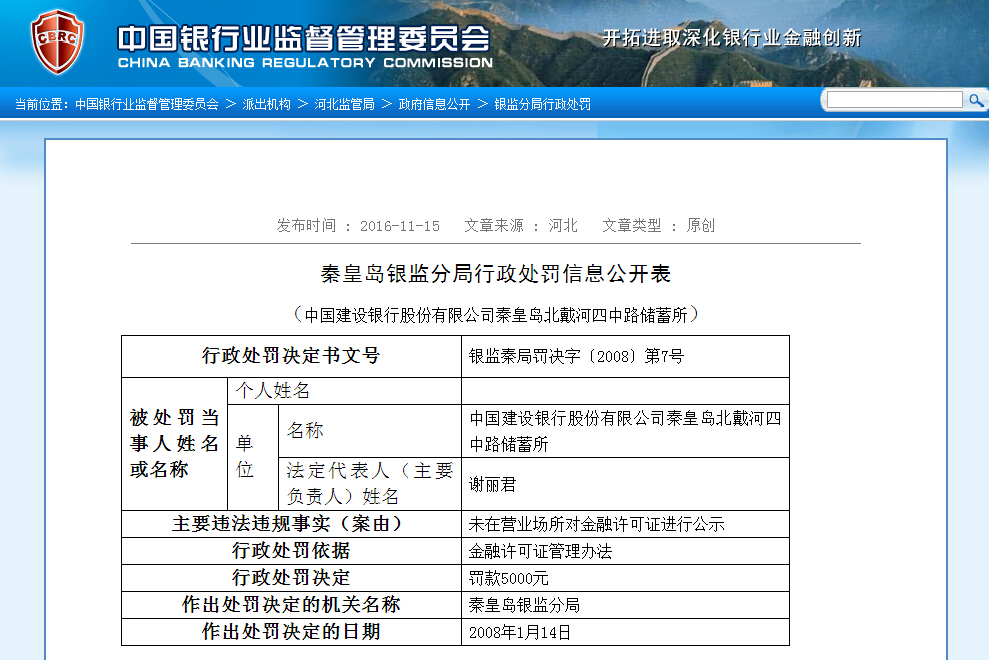Click the 当前位置 label

click(42, 104)
